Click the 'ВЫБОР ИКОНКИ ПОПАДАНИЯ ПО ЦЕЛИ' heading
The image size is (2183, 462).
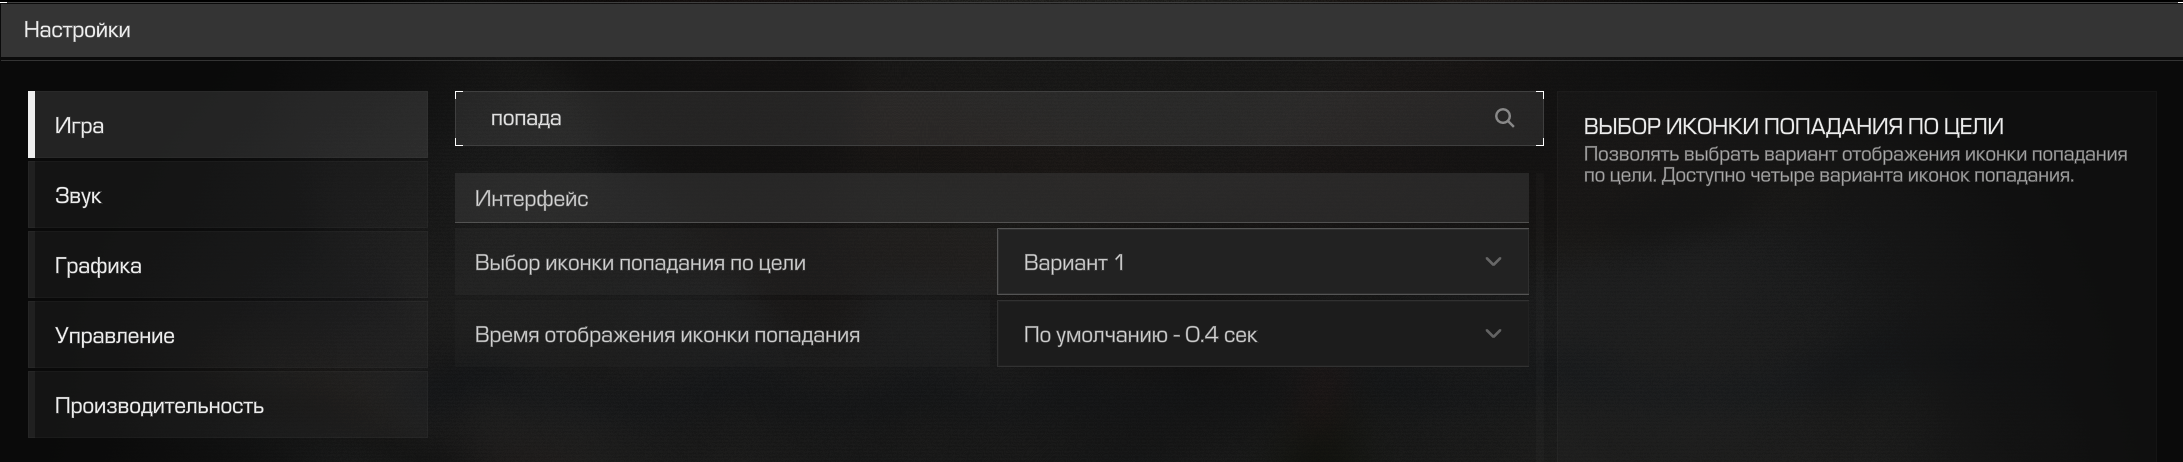pyautogui.click(x=1793, y=126)
